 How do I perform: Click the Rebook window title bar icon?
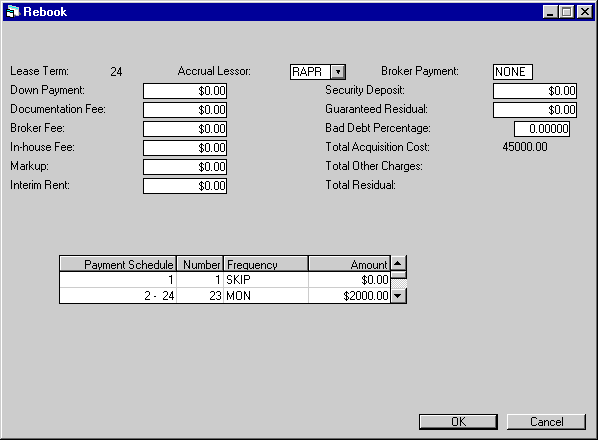13,11
